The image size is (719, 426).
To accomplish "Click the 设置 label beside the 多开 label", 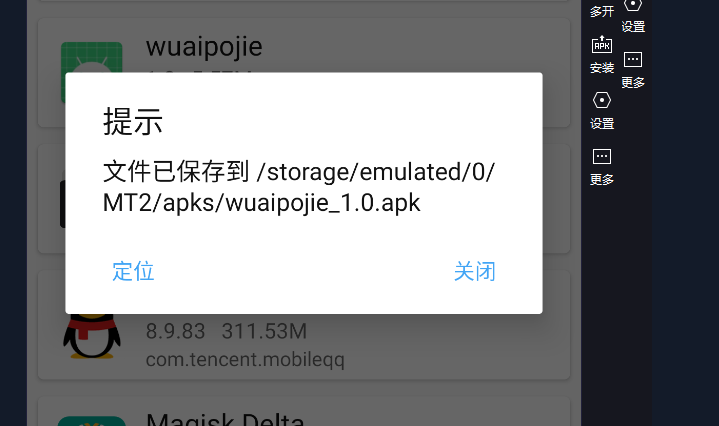I will tap(633, 27).
